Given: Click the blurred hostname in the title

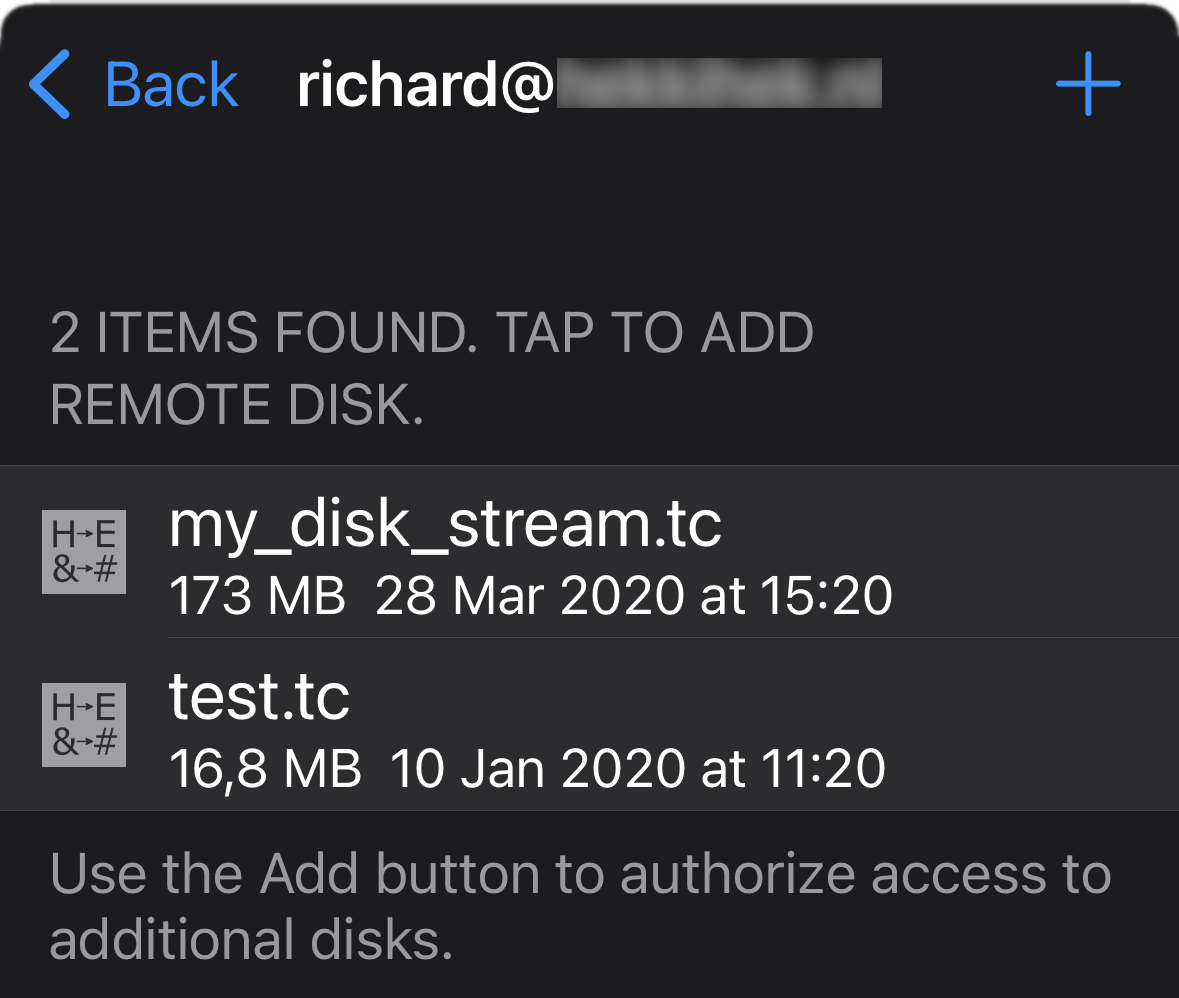Looking at the screenshot, I should coord(718,84).
